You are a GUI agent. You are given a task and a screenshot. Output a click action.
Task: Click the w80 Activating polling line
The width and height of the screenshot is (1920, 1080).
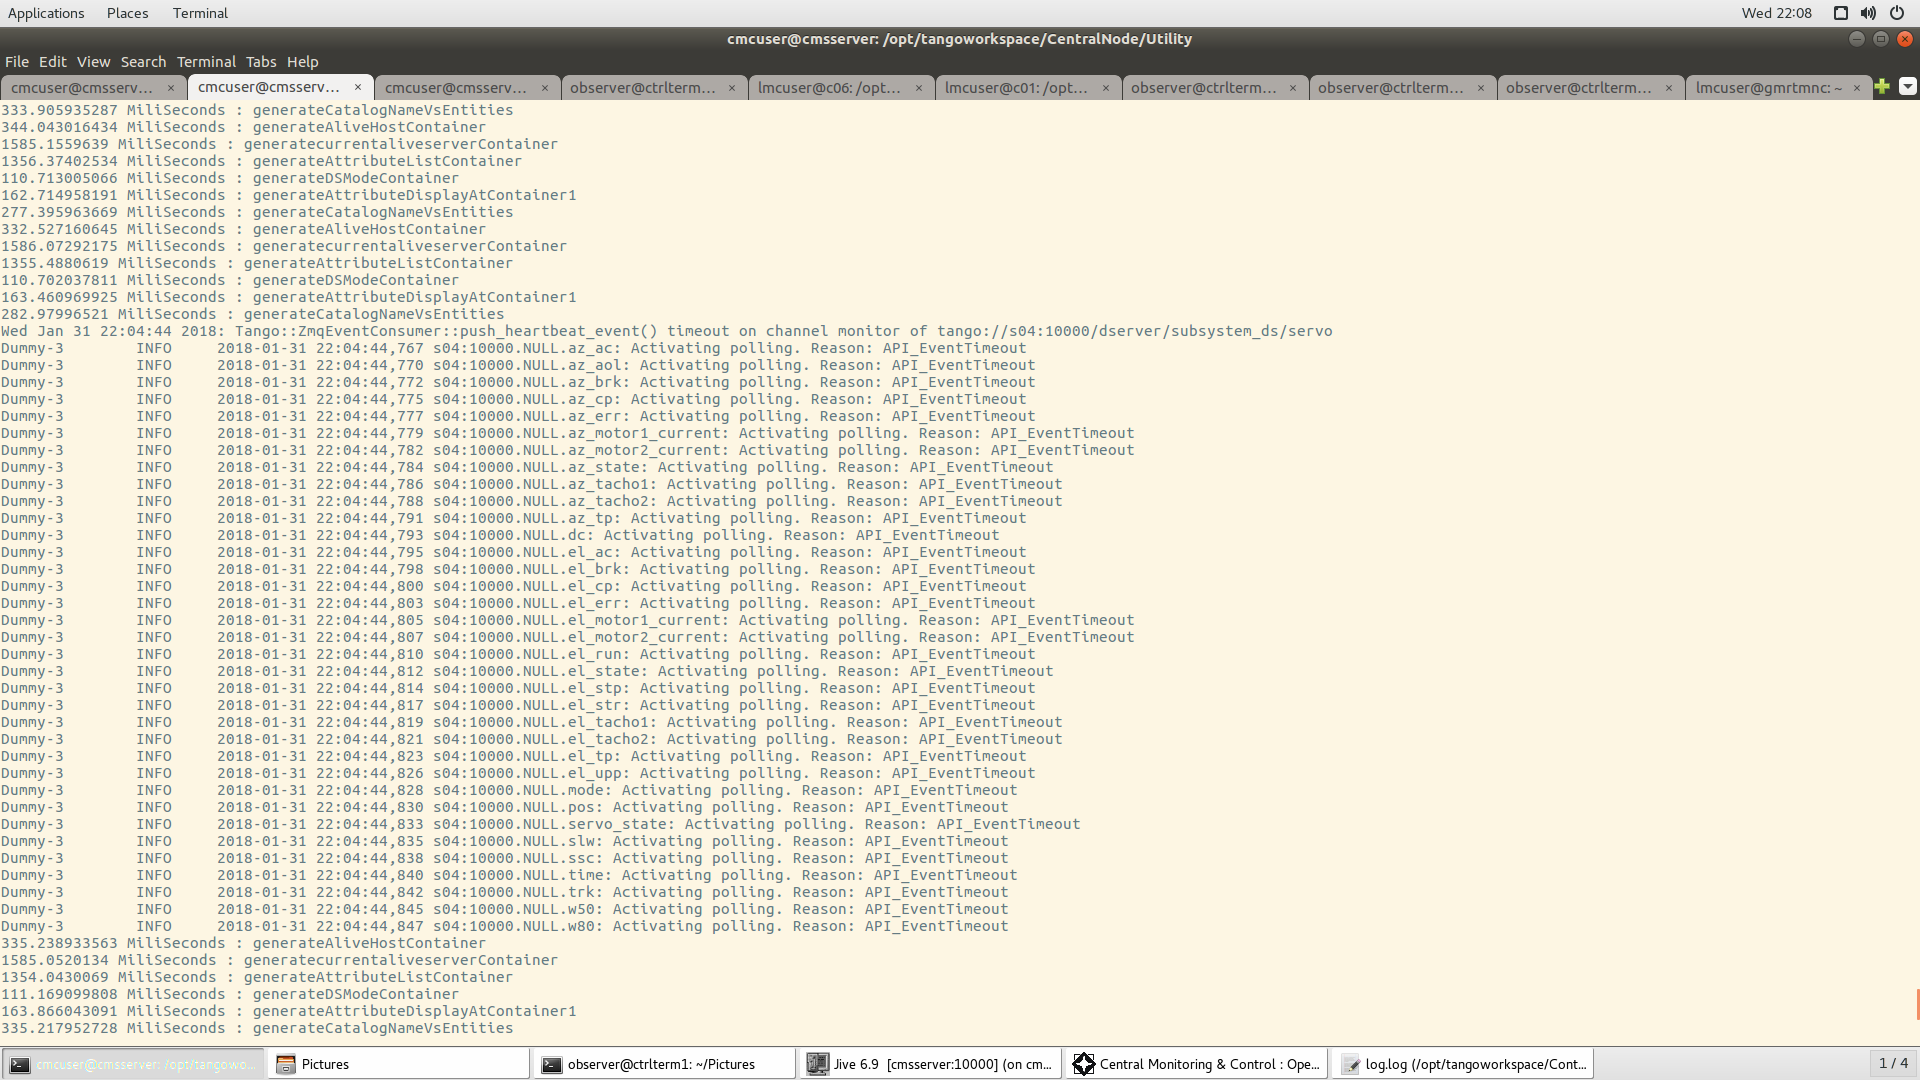[x=505, y=926]
